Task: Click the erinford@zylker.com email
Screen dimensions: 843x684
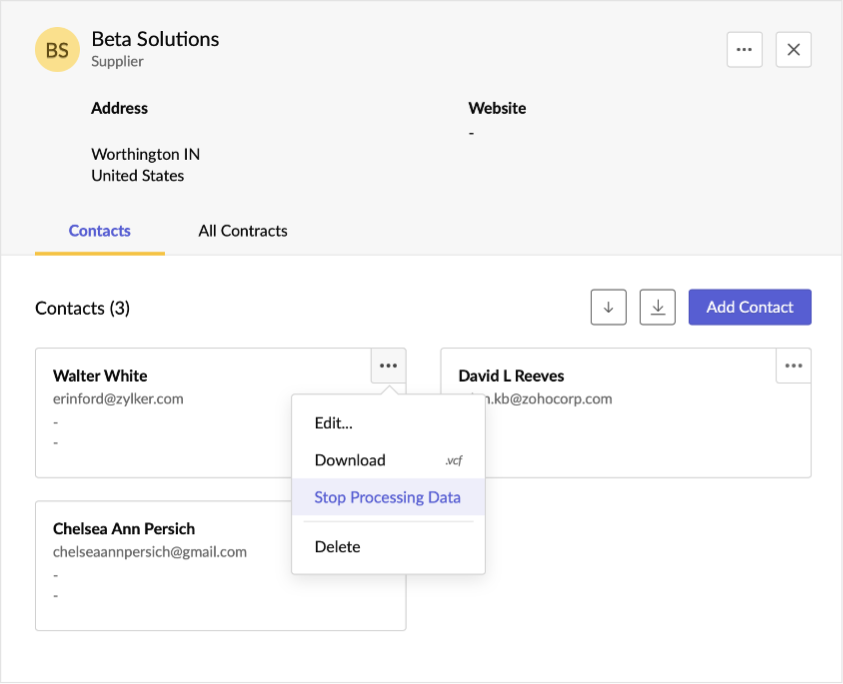Action: coord(118,399)
